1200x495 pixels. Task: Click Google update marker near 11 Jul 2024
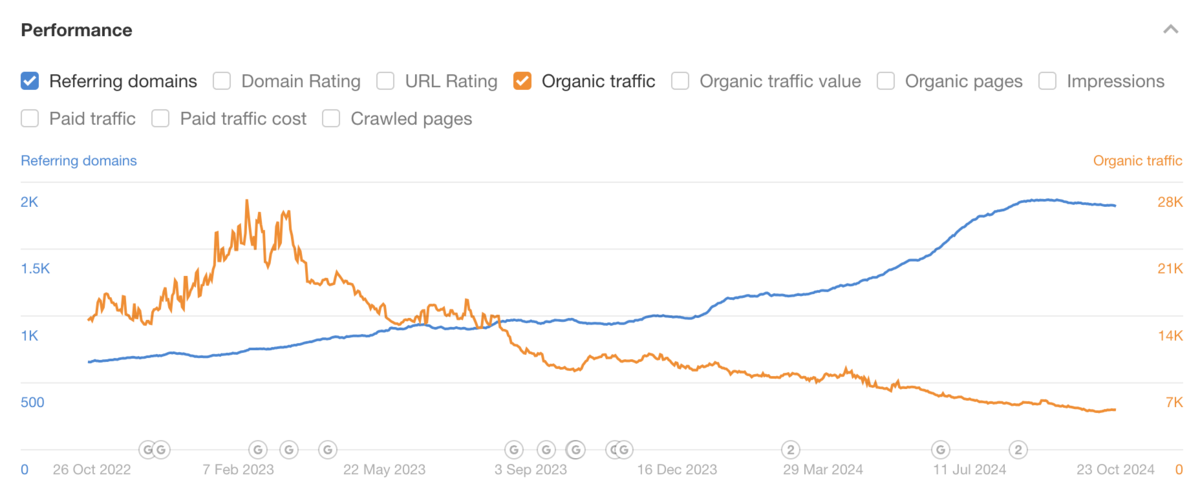pos(940,449)
